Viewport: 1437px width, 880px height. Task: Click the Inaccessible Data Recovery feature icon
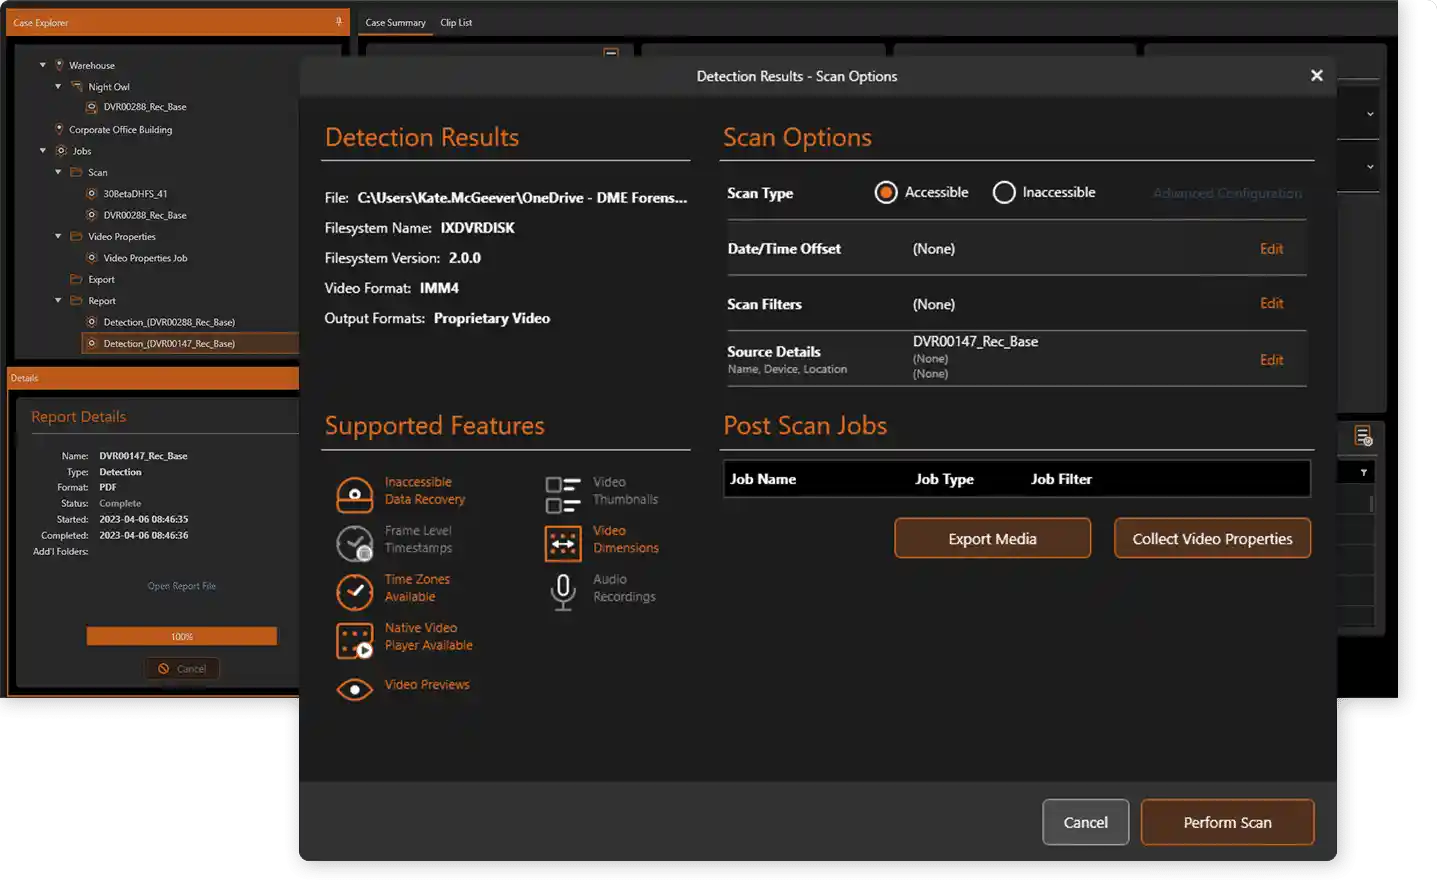pyautogui.click(x=354, y=494)
